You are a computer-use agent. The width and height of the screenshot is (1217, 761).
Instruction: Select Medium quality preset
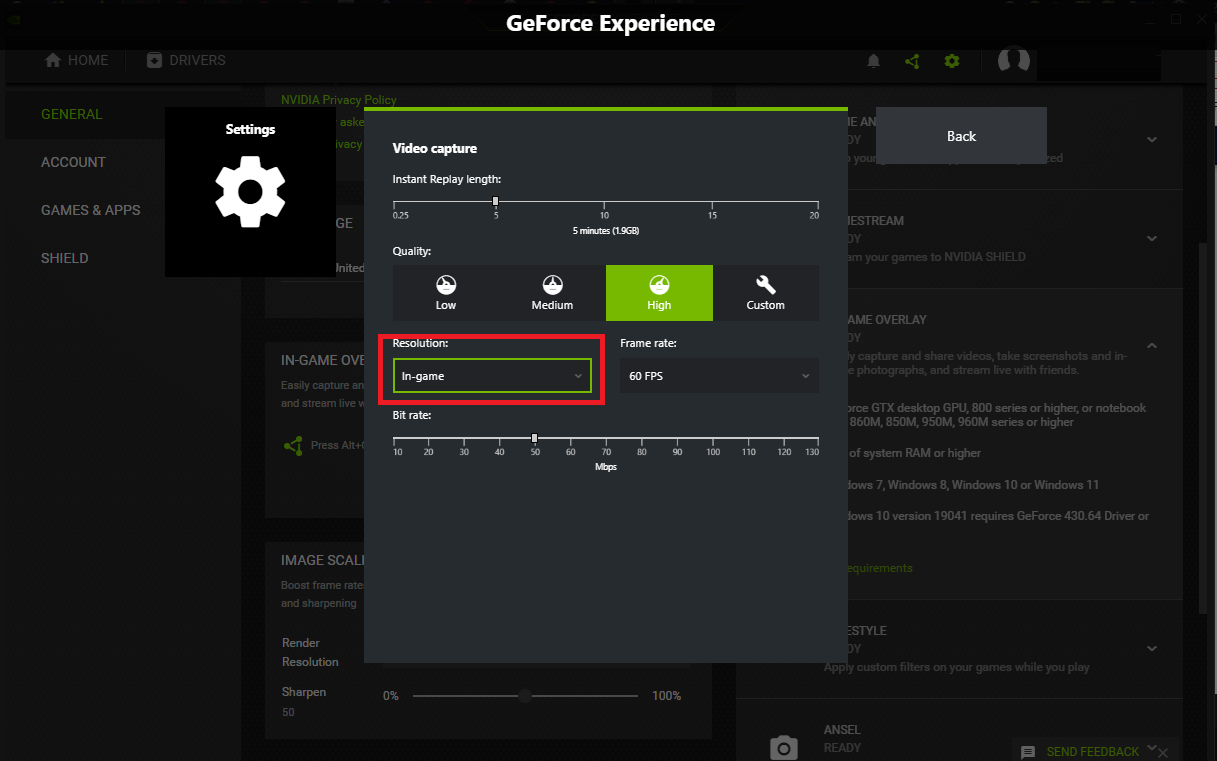tap(552, 293)
